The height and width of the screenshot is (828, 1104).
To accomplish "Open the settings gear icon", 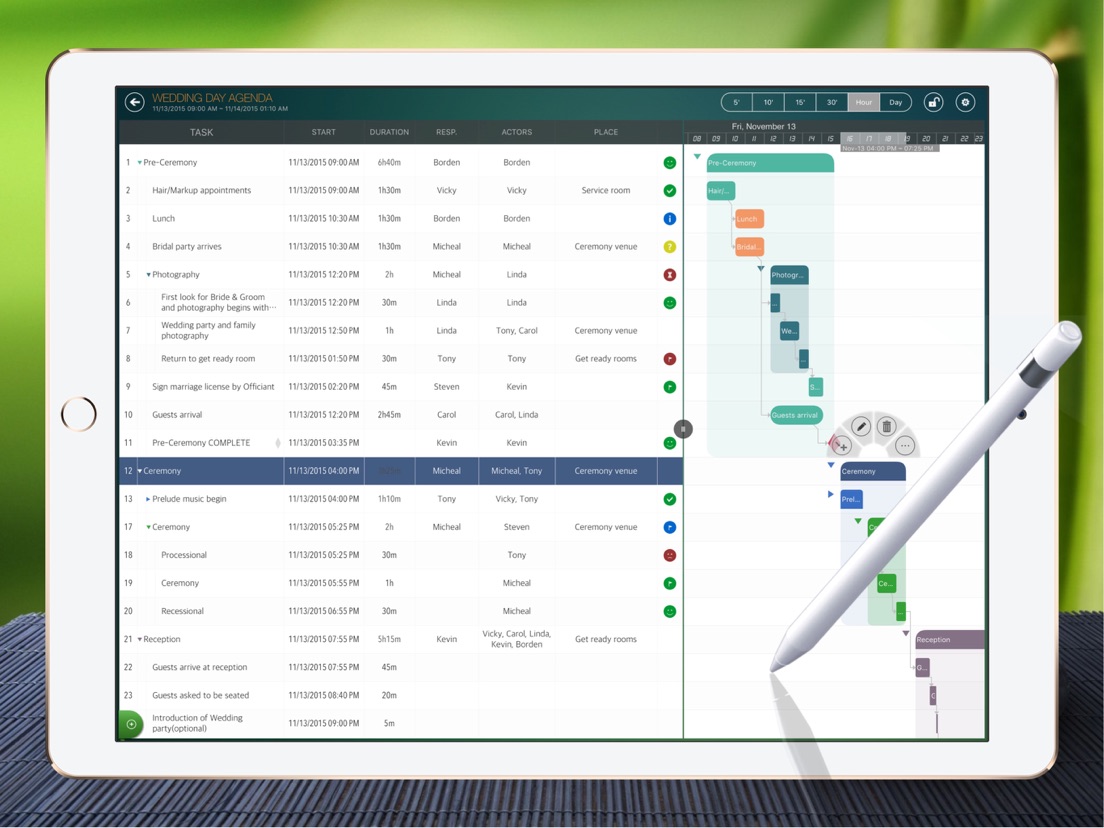I will pyautogui.click(x=965, y=102).
